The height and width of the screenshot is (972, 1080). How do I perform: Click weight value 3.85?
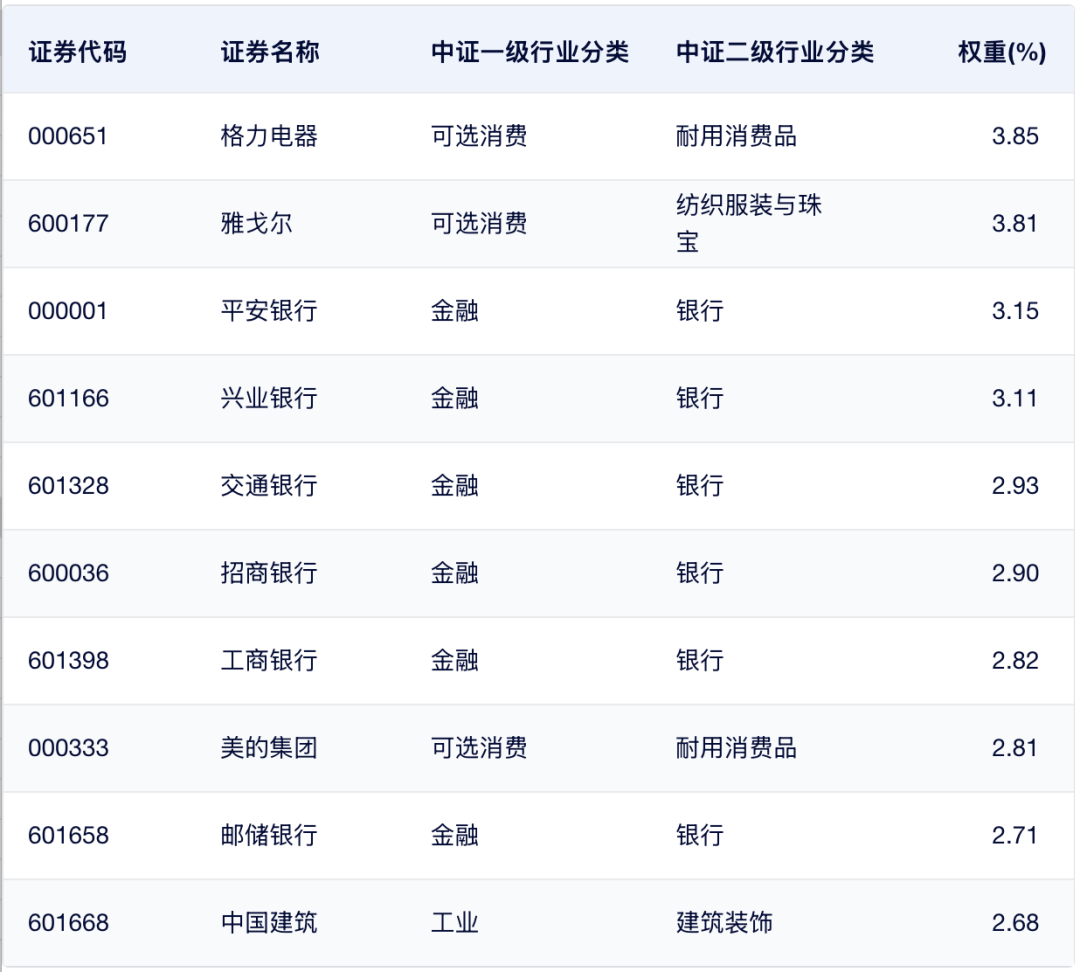point(1015,136)
